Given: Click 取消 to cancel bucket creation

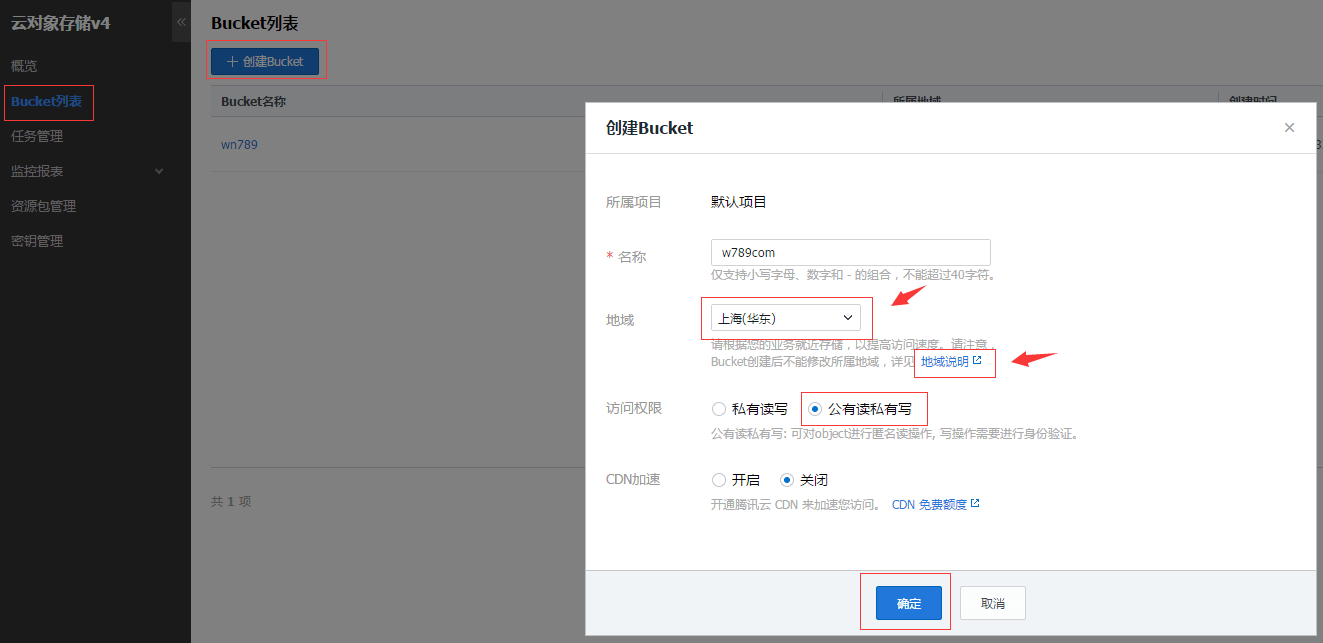Looking at the screenshot, I should pyautogui.click(x=992, y=603).
